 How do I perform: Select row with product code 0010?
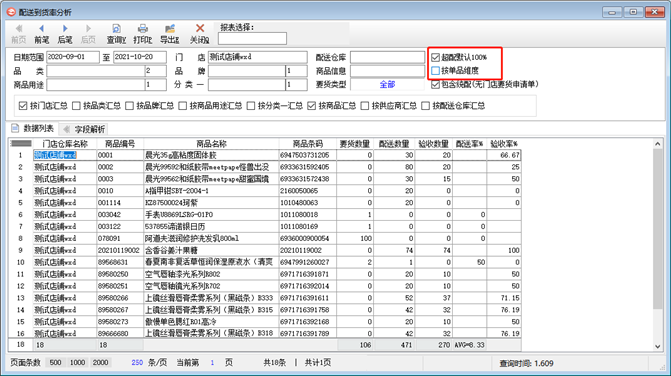(264, 191)
